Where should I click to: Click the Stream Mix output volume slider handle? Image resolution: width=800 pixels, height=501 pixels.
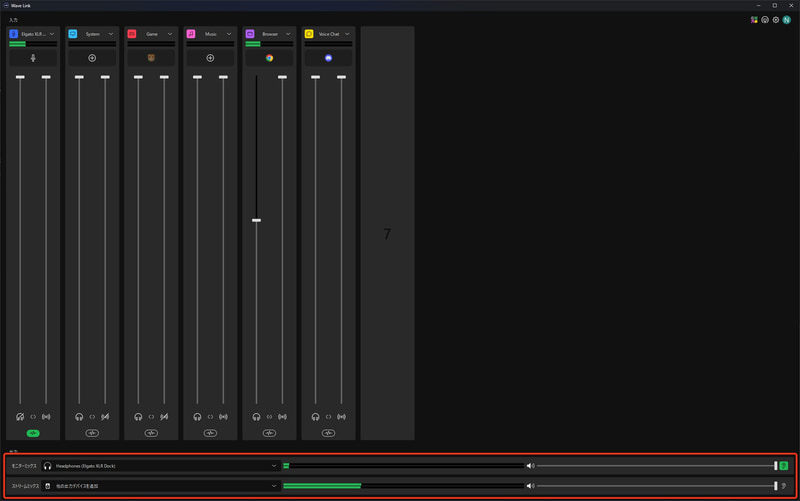tap(776, 486)
